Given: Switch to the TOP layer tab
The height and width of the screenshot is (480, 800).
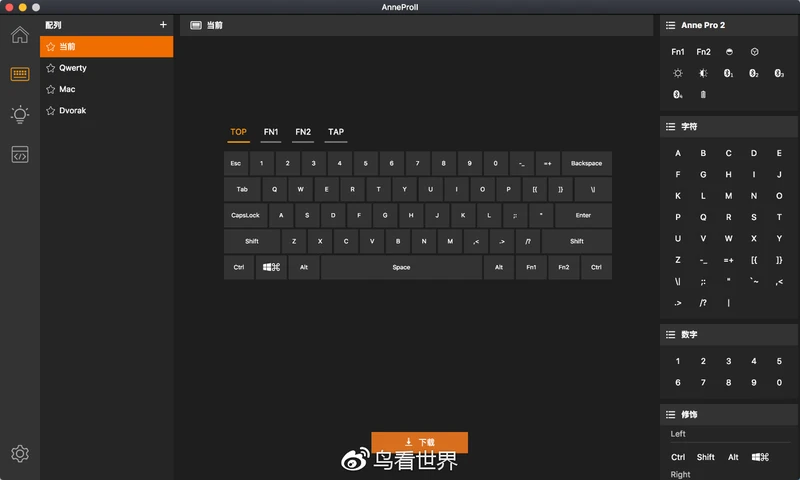Looking at the screenshot, I should 238,132.
